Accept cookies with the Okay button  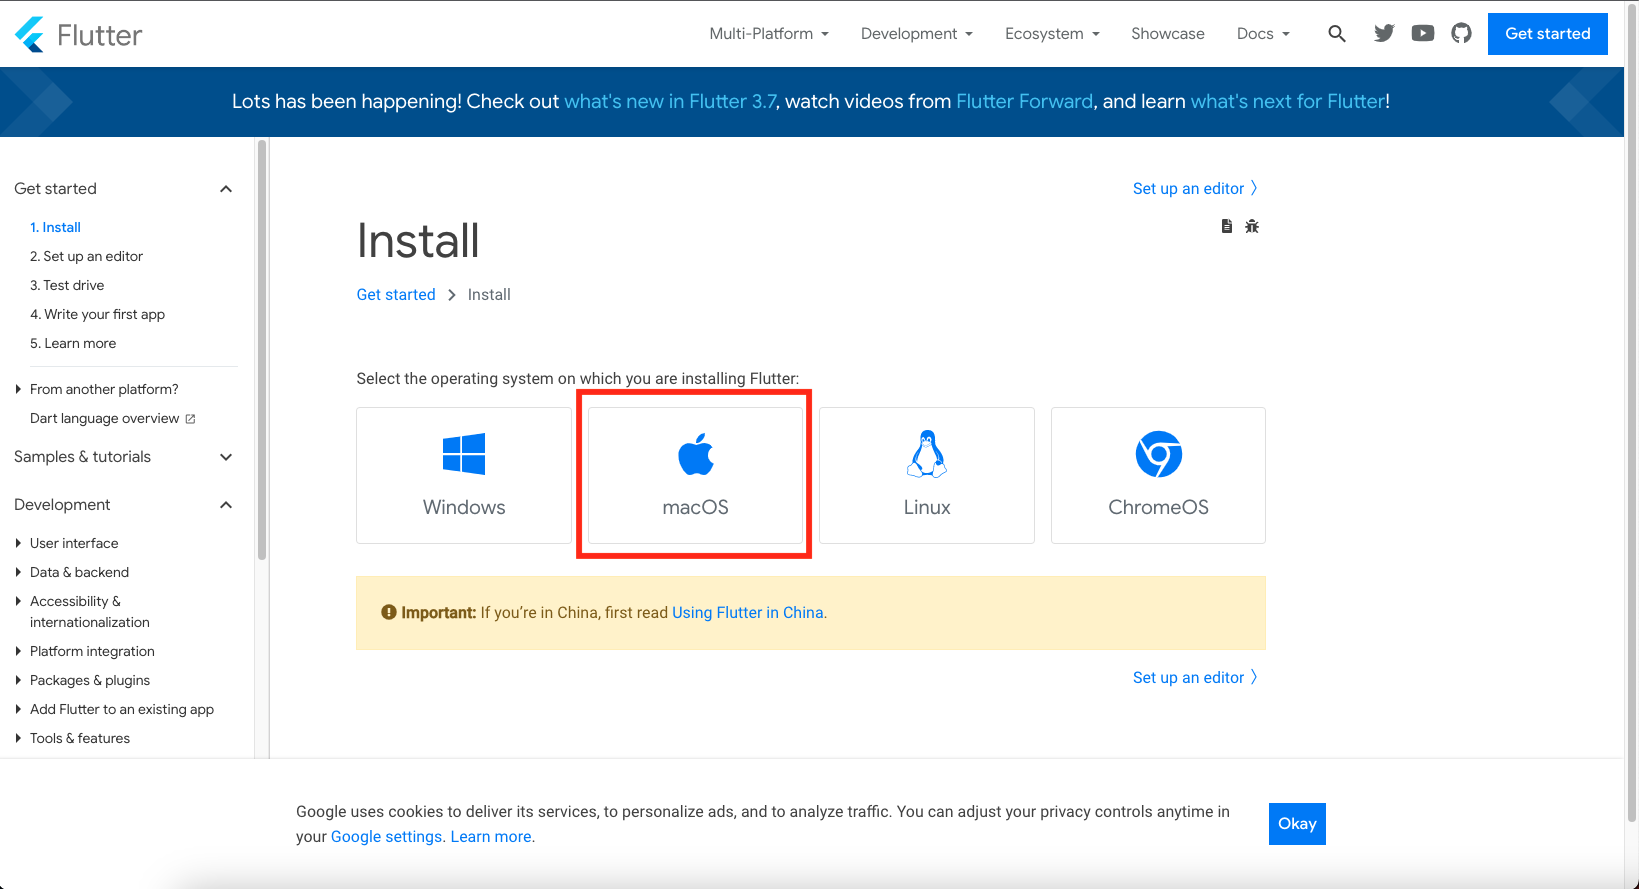pyautogui.click(x=1297, y=824)
